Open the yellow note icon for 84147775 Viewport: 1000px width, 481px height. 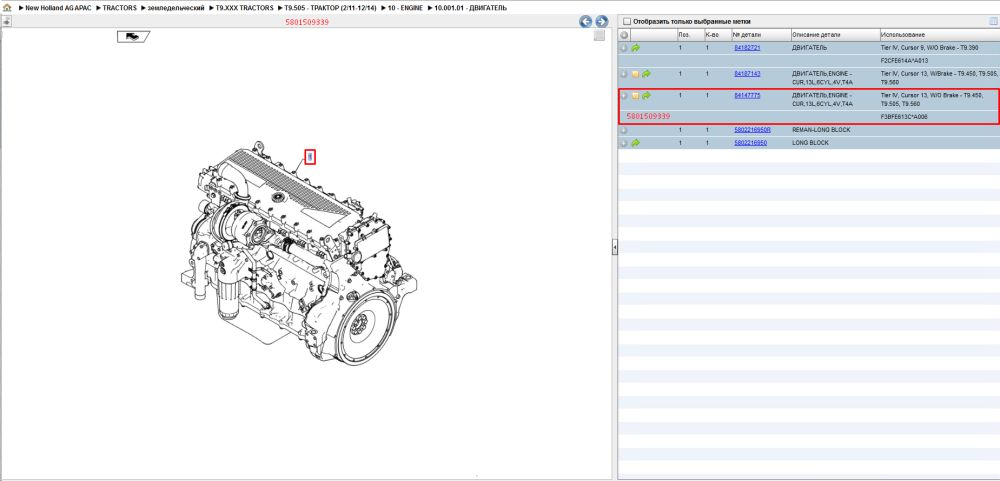pos(635,96)
